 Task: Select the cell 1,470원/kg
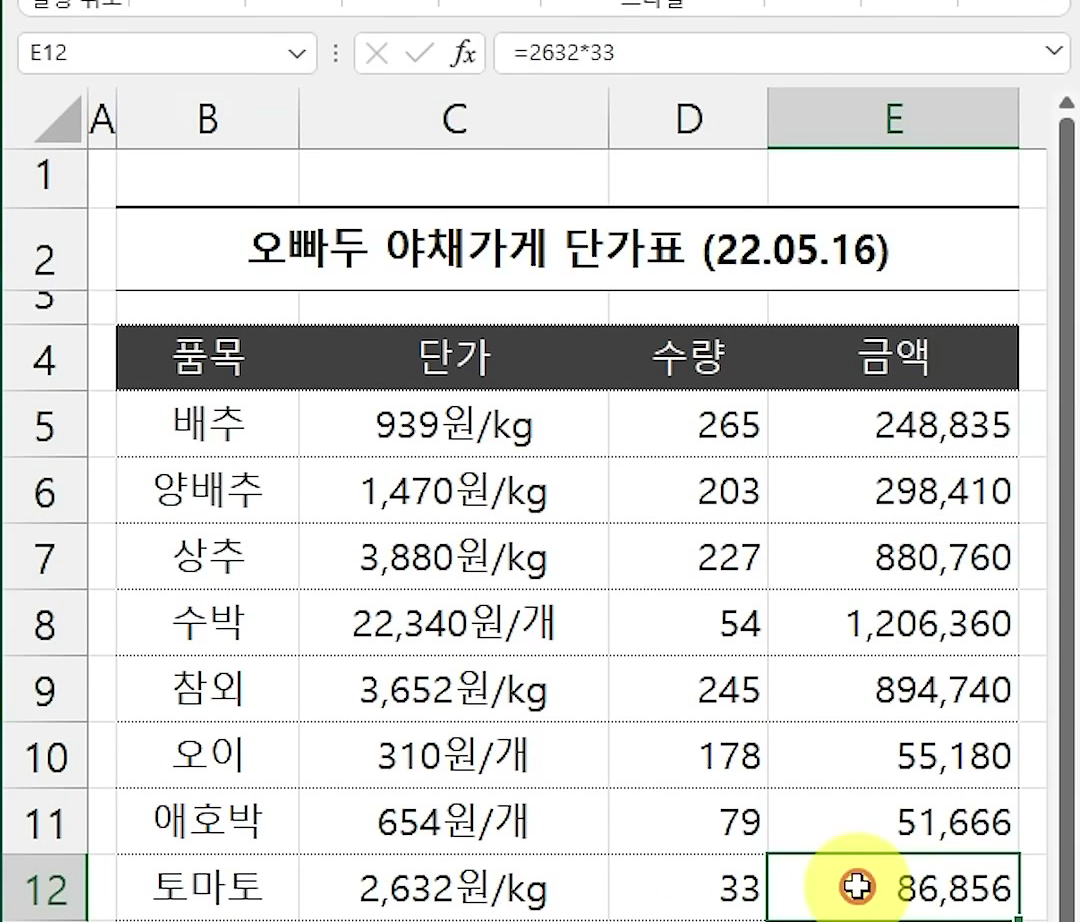[x=454, y=490]
